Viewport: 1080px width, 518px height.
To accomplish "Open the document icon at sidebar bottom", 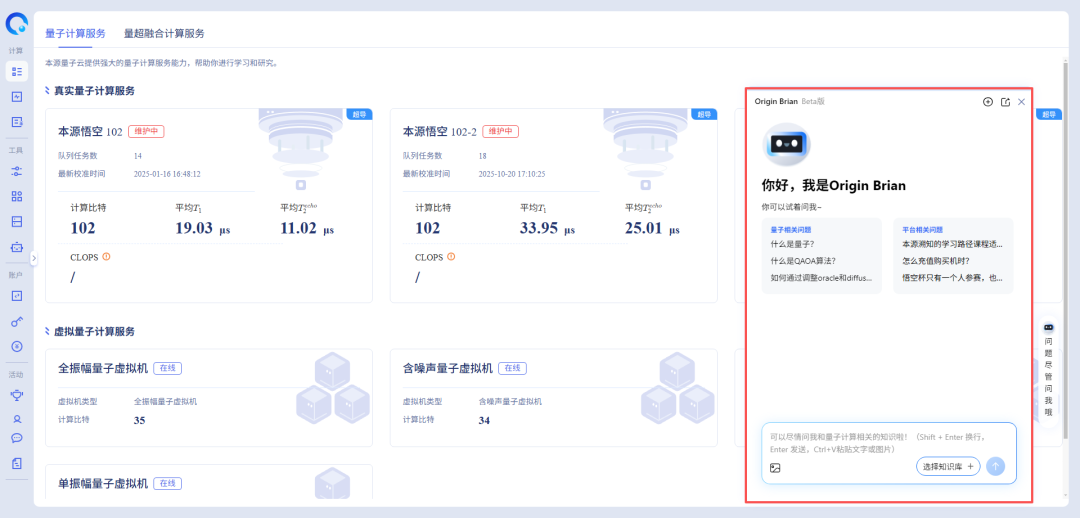I will click(17, 463).
